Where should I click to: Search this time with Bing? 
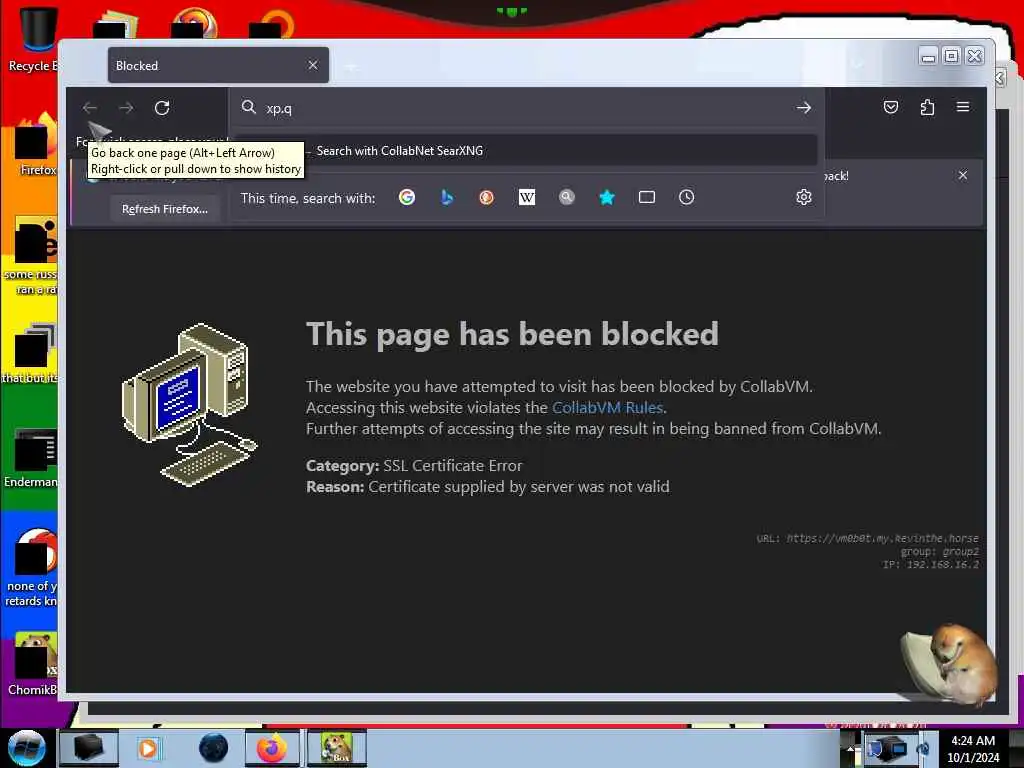pyautogui.click(x=447, y=197)
